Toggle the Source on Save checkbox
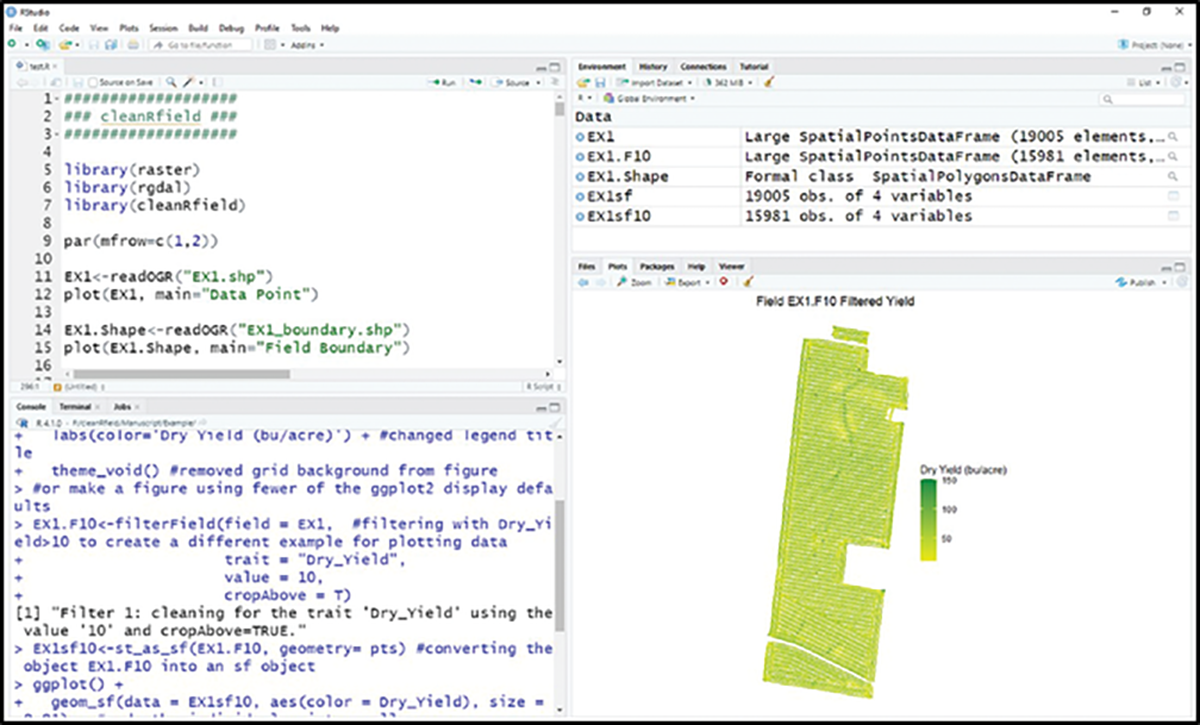The width and height of the screenshot is (1200, 725). pyautogui.click(x=93, y=82)
